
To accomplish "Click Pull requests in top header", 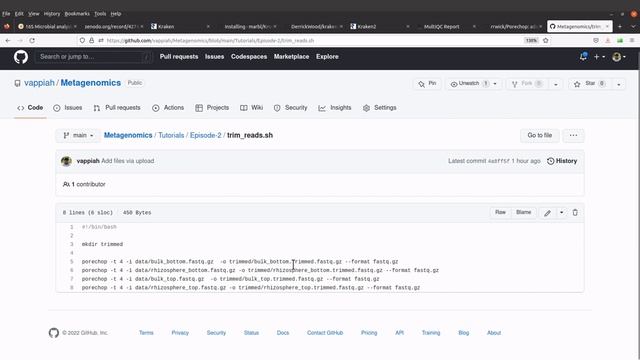I will [179, 57].
